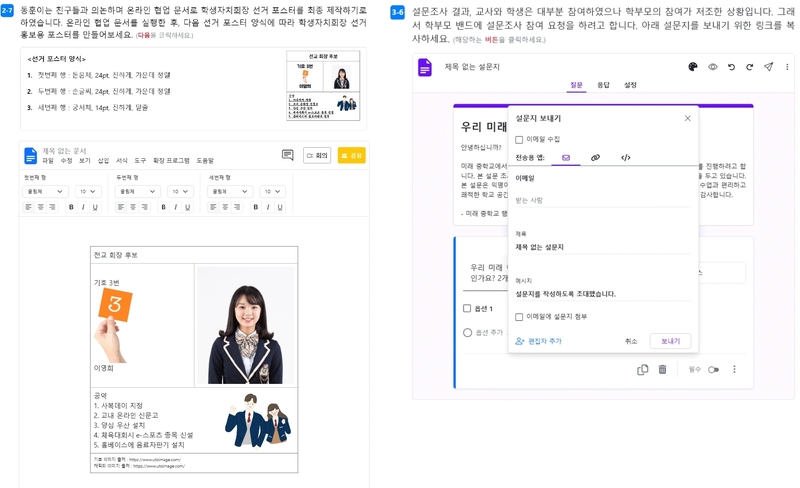
Task: Open the 수정 menu
Action: [x=66, y=160]
